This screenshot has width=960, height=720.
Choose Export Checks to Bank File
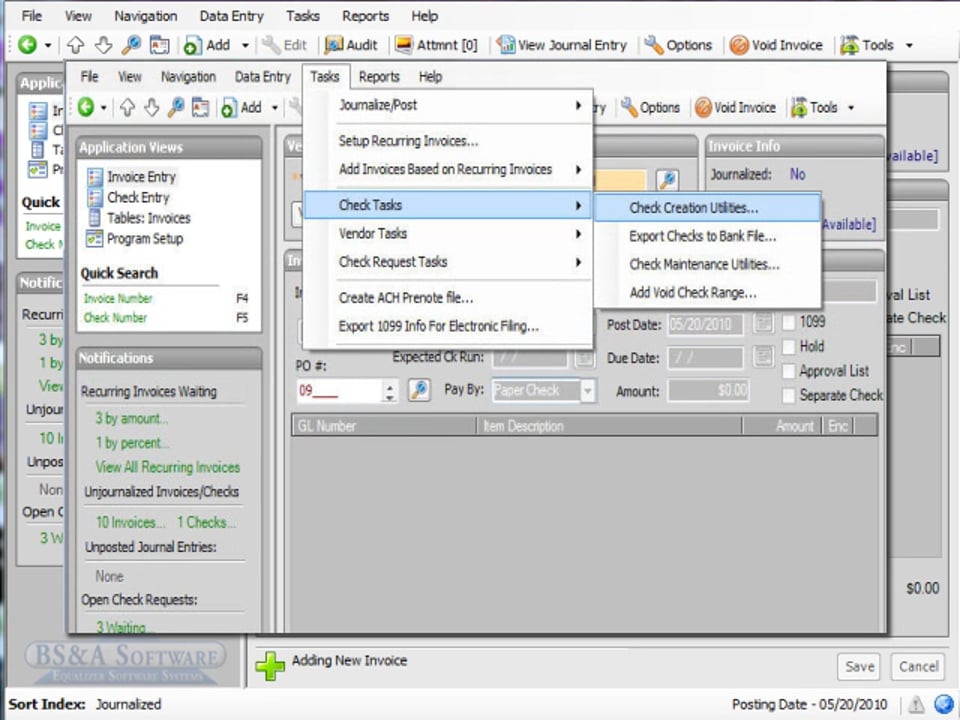click(x=707, y=236)
